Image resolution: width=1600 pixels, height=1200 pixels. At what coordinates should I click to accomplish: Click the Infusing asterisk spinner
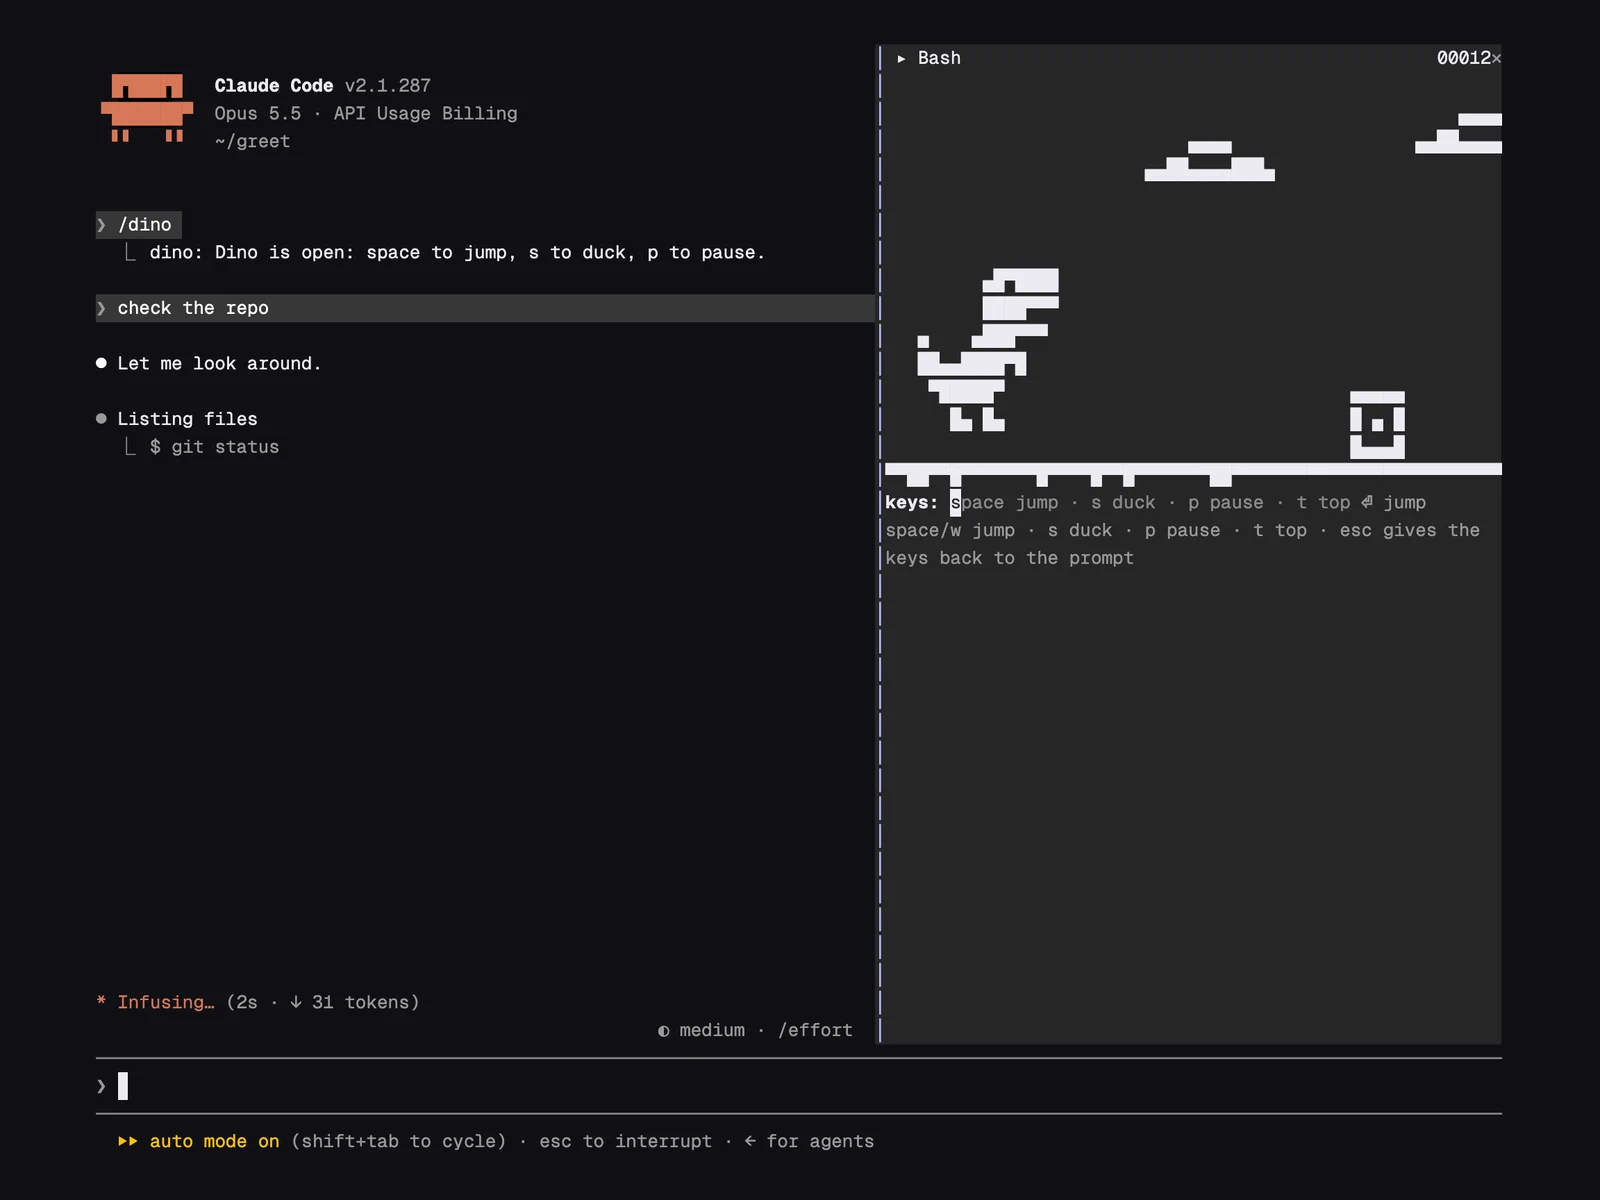(x=101, y=1001)
